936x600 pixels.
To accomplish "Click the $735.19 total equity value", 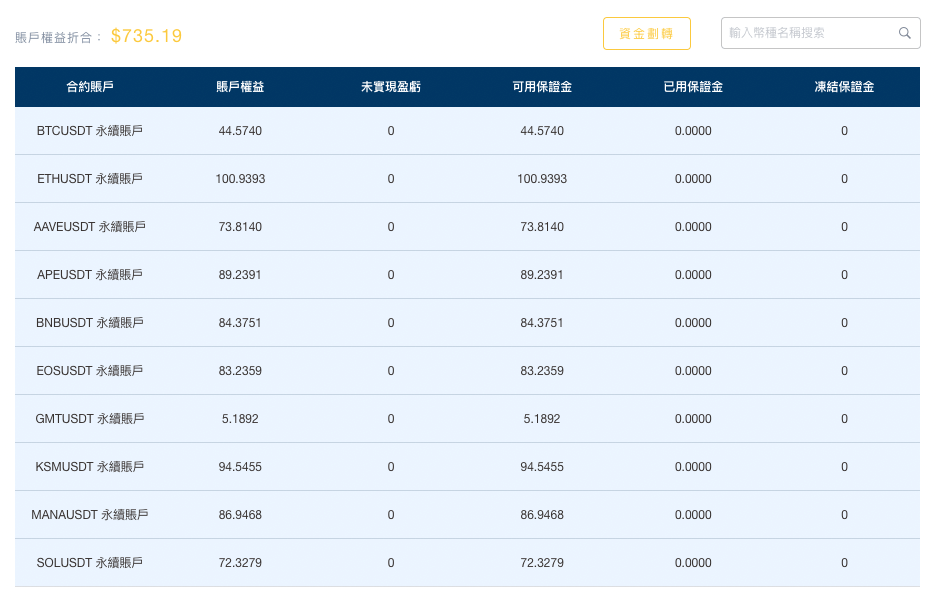I will [x=147, y=36].
